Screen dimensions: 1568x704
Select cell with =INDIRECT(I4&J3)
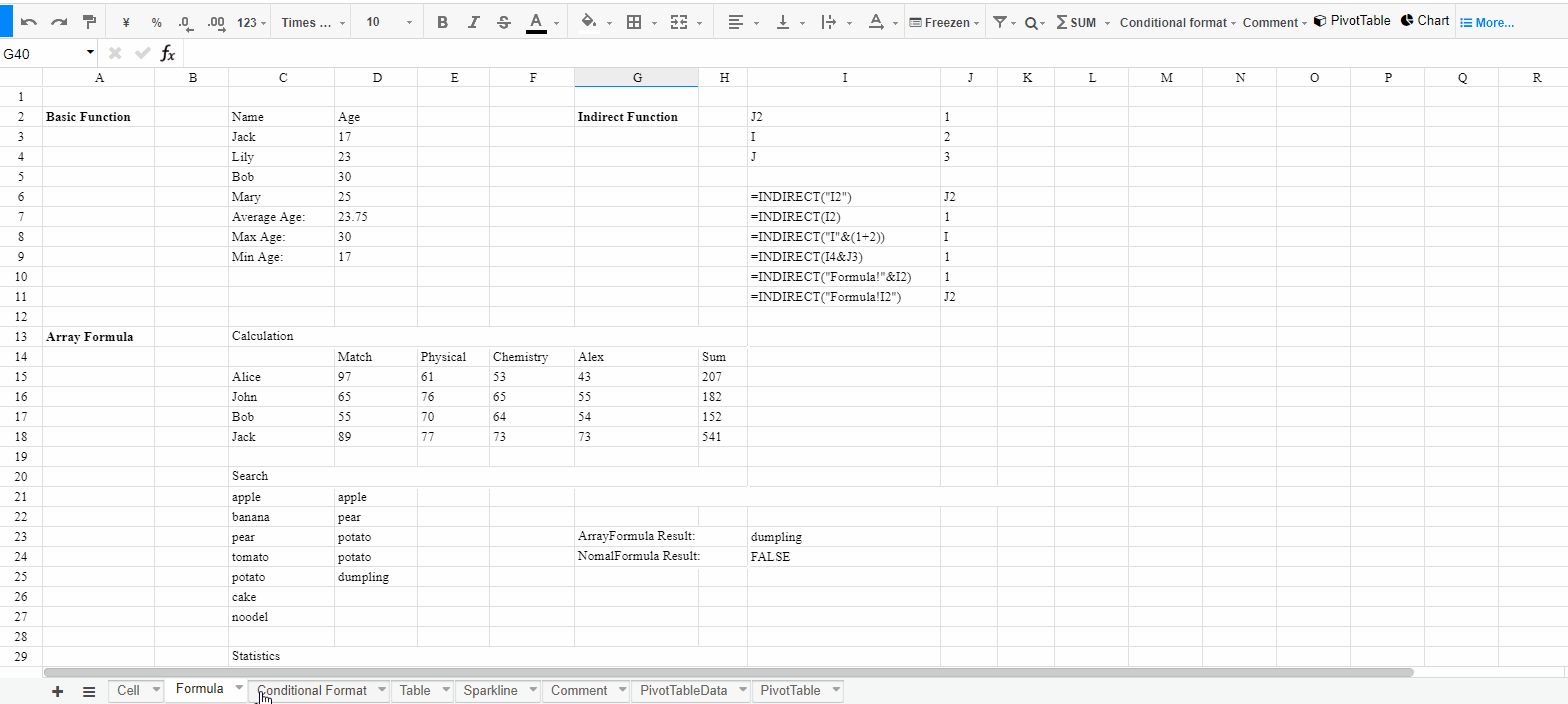(844, 257)
